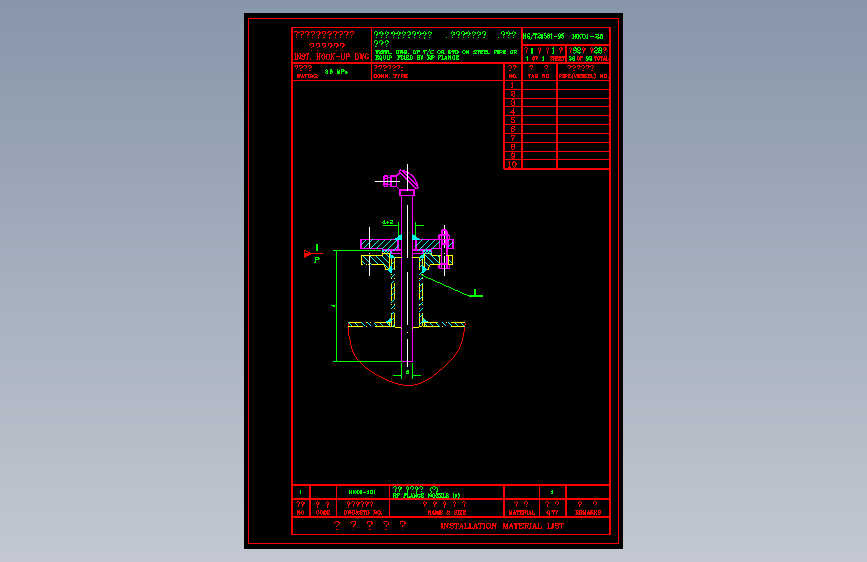The height and width of the screenshot is (562, 867).
Task: Click row number 5 in tag table
Action: pyautogui.click(x=513, y=120)
